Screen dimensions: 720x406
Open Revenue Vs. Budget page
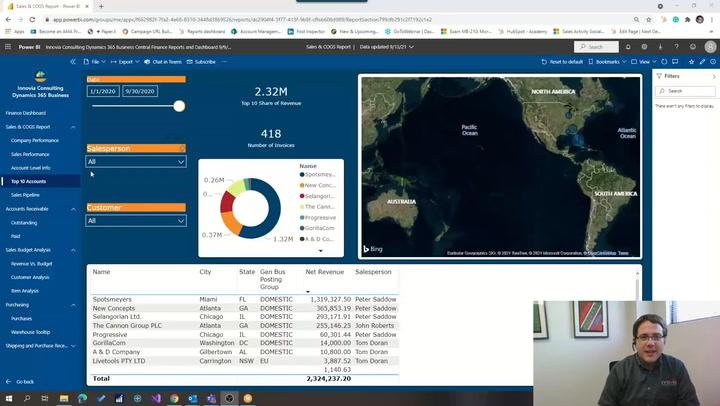coord(32,264)
